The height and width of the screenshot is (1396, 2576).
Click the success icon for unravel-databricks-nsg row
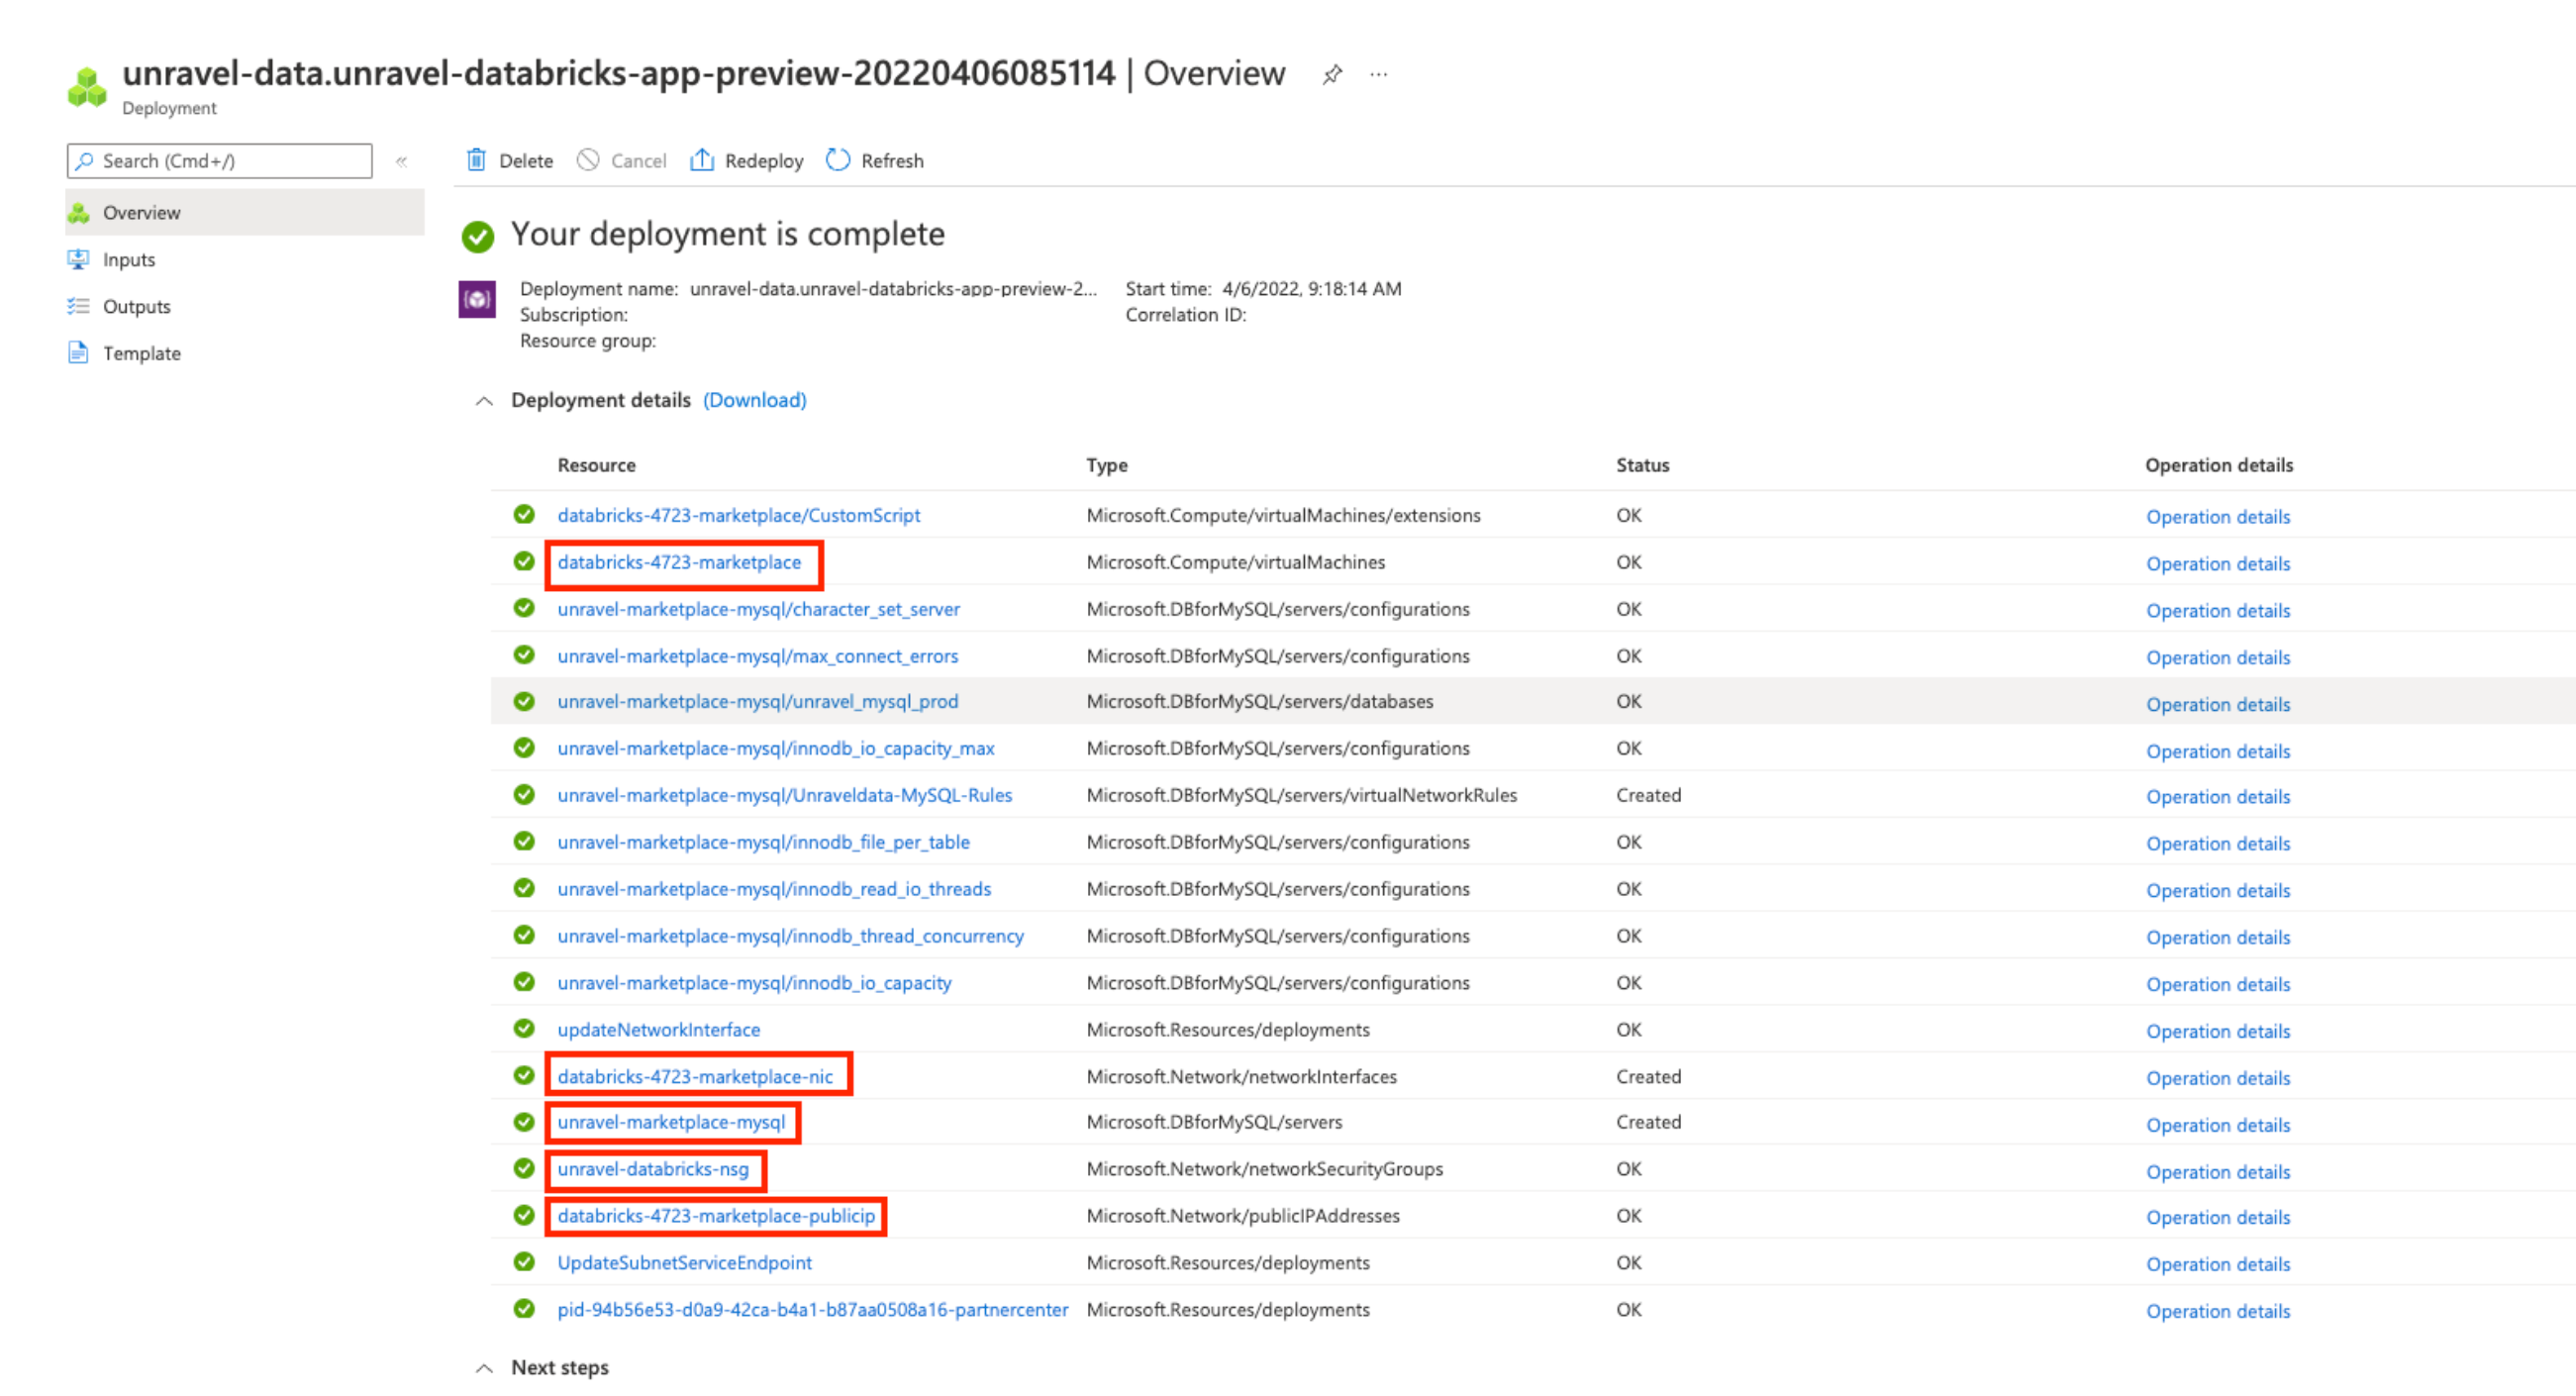[524, 1168]
